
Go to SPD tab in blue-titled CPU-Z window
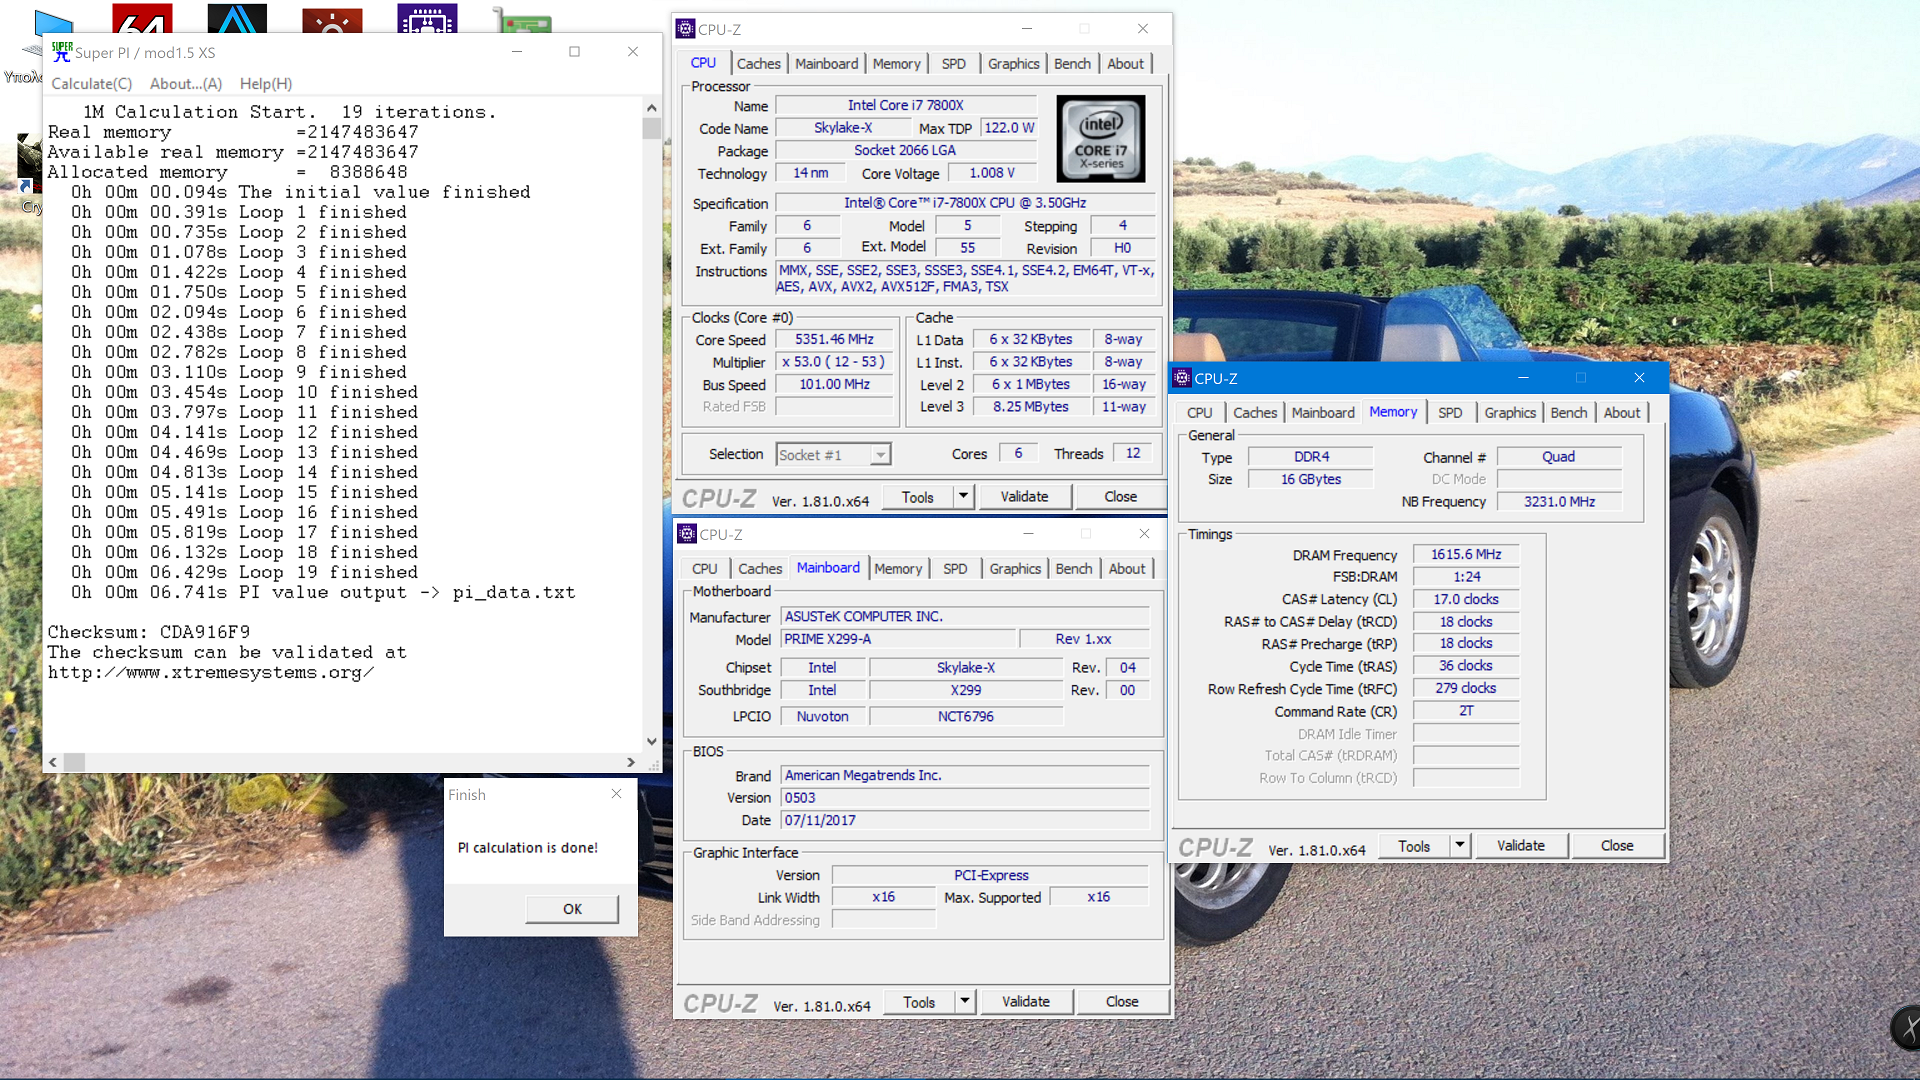1449,412
